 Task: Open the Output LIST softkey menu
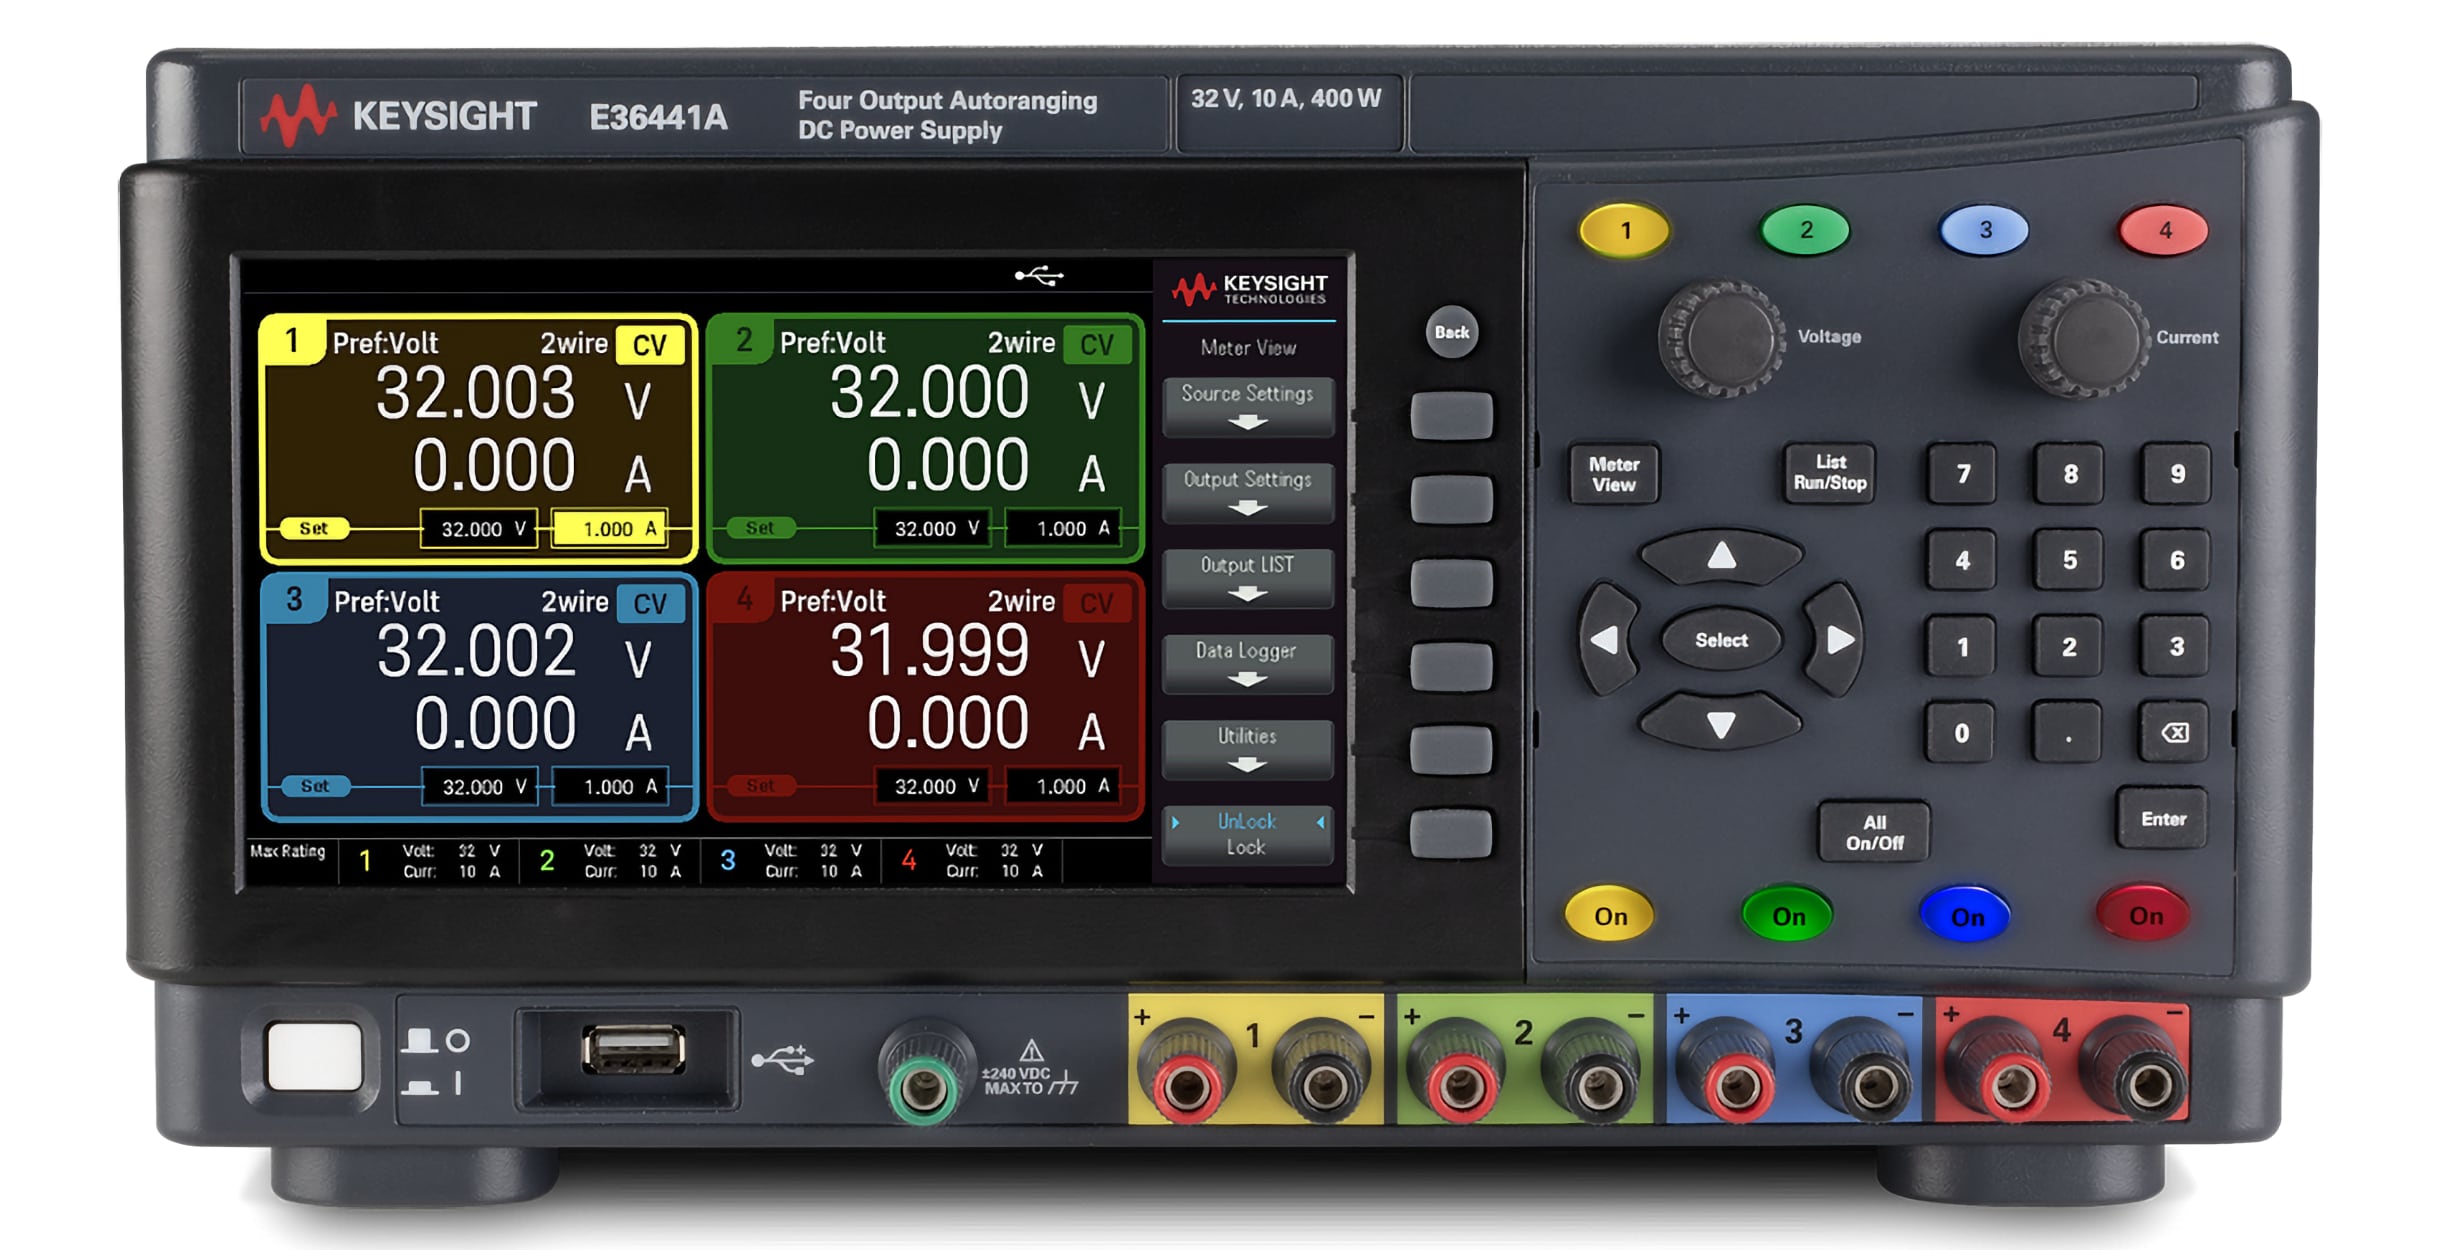tap(1247, 578)
